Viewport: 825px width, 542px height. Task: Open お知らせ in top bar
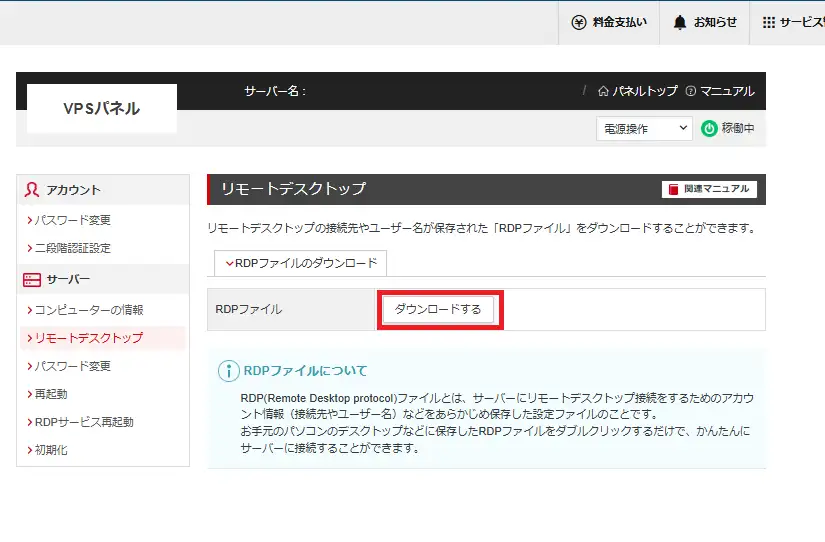click(705, 22)
